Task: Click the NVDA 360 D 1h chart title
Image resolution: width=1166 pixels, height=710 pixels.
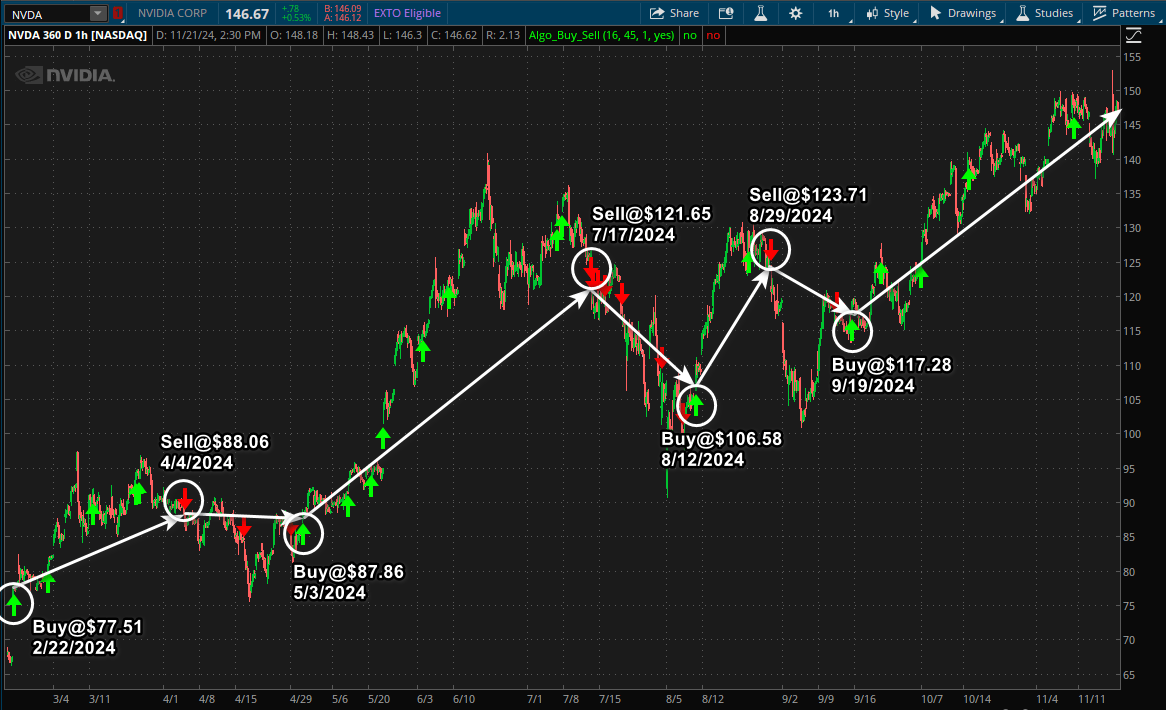Action: tap(78, 35)
